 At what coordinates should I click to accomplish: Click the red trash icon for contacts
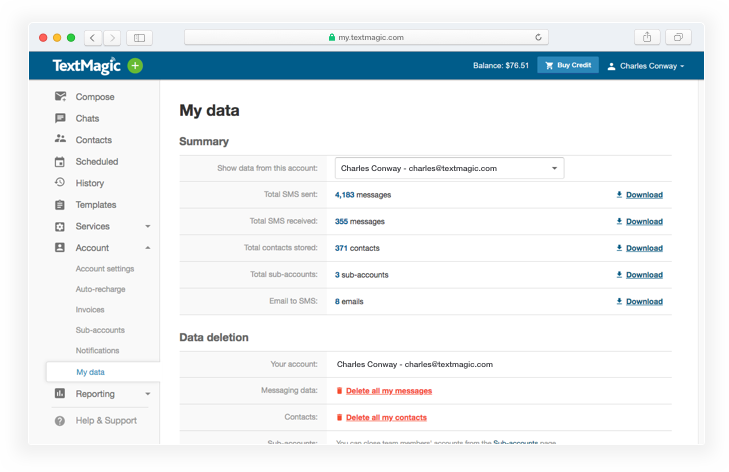(x=339, y=417)
